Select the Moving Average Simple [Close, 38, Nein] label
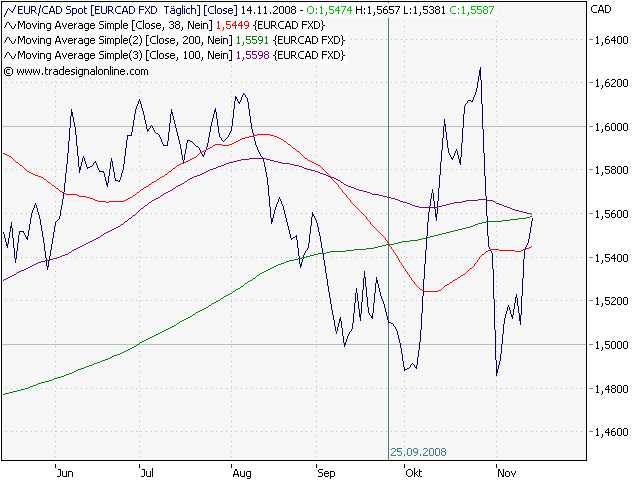This screenshot has width=640, height=480. [115, 25]
